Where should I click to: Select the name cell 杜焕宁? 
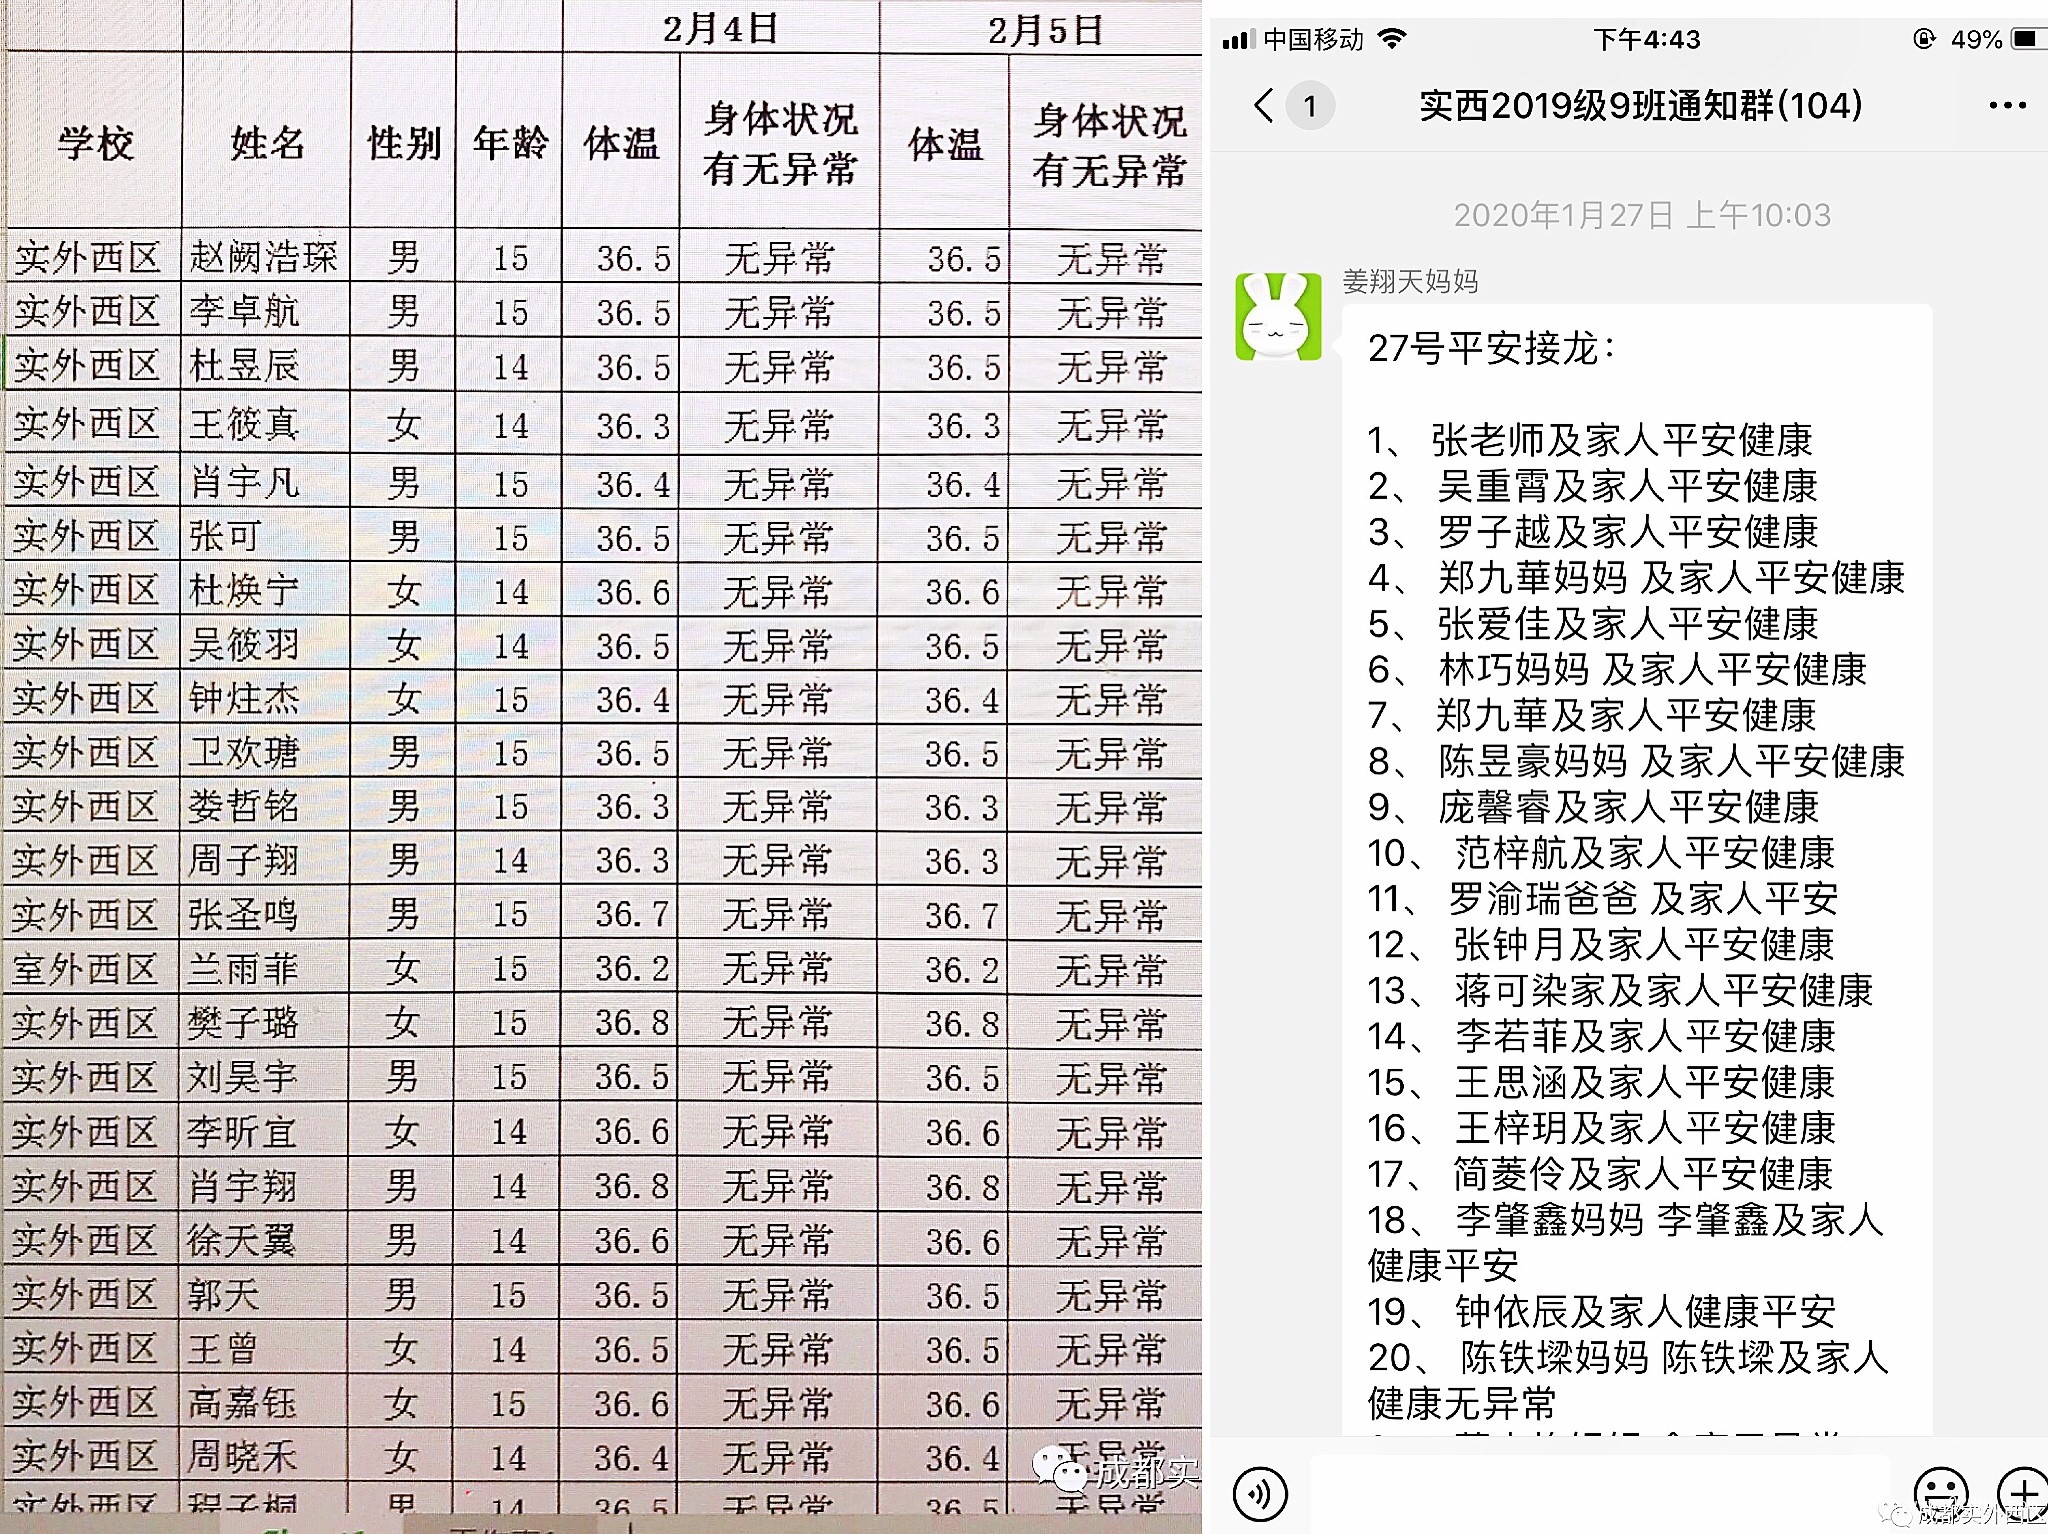tap(266, 590)
